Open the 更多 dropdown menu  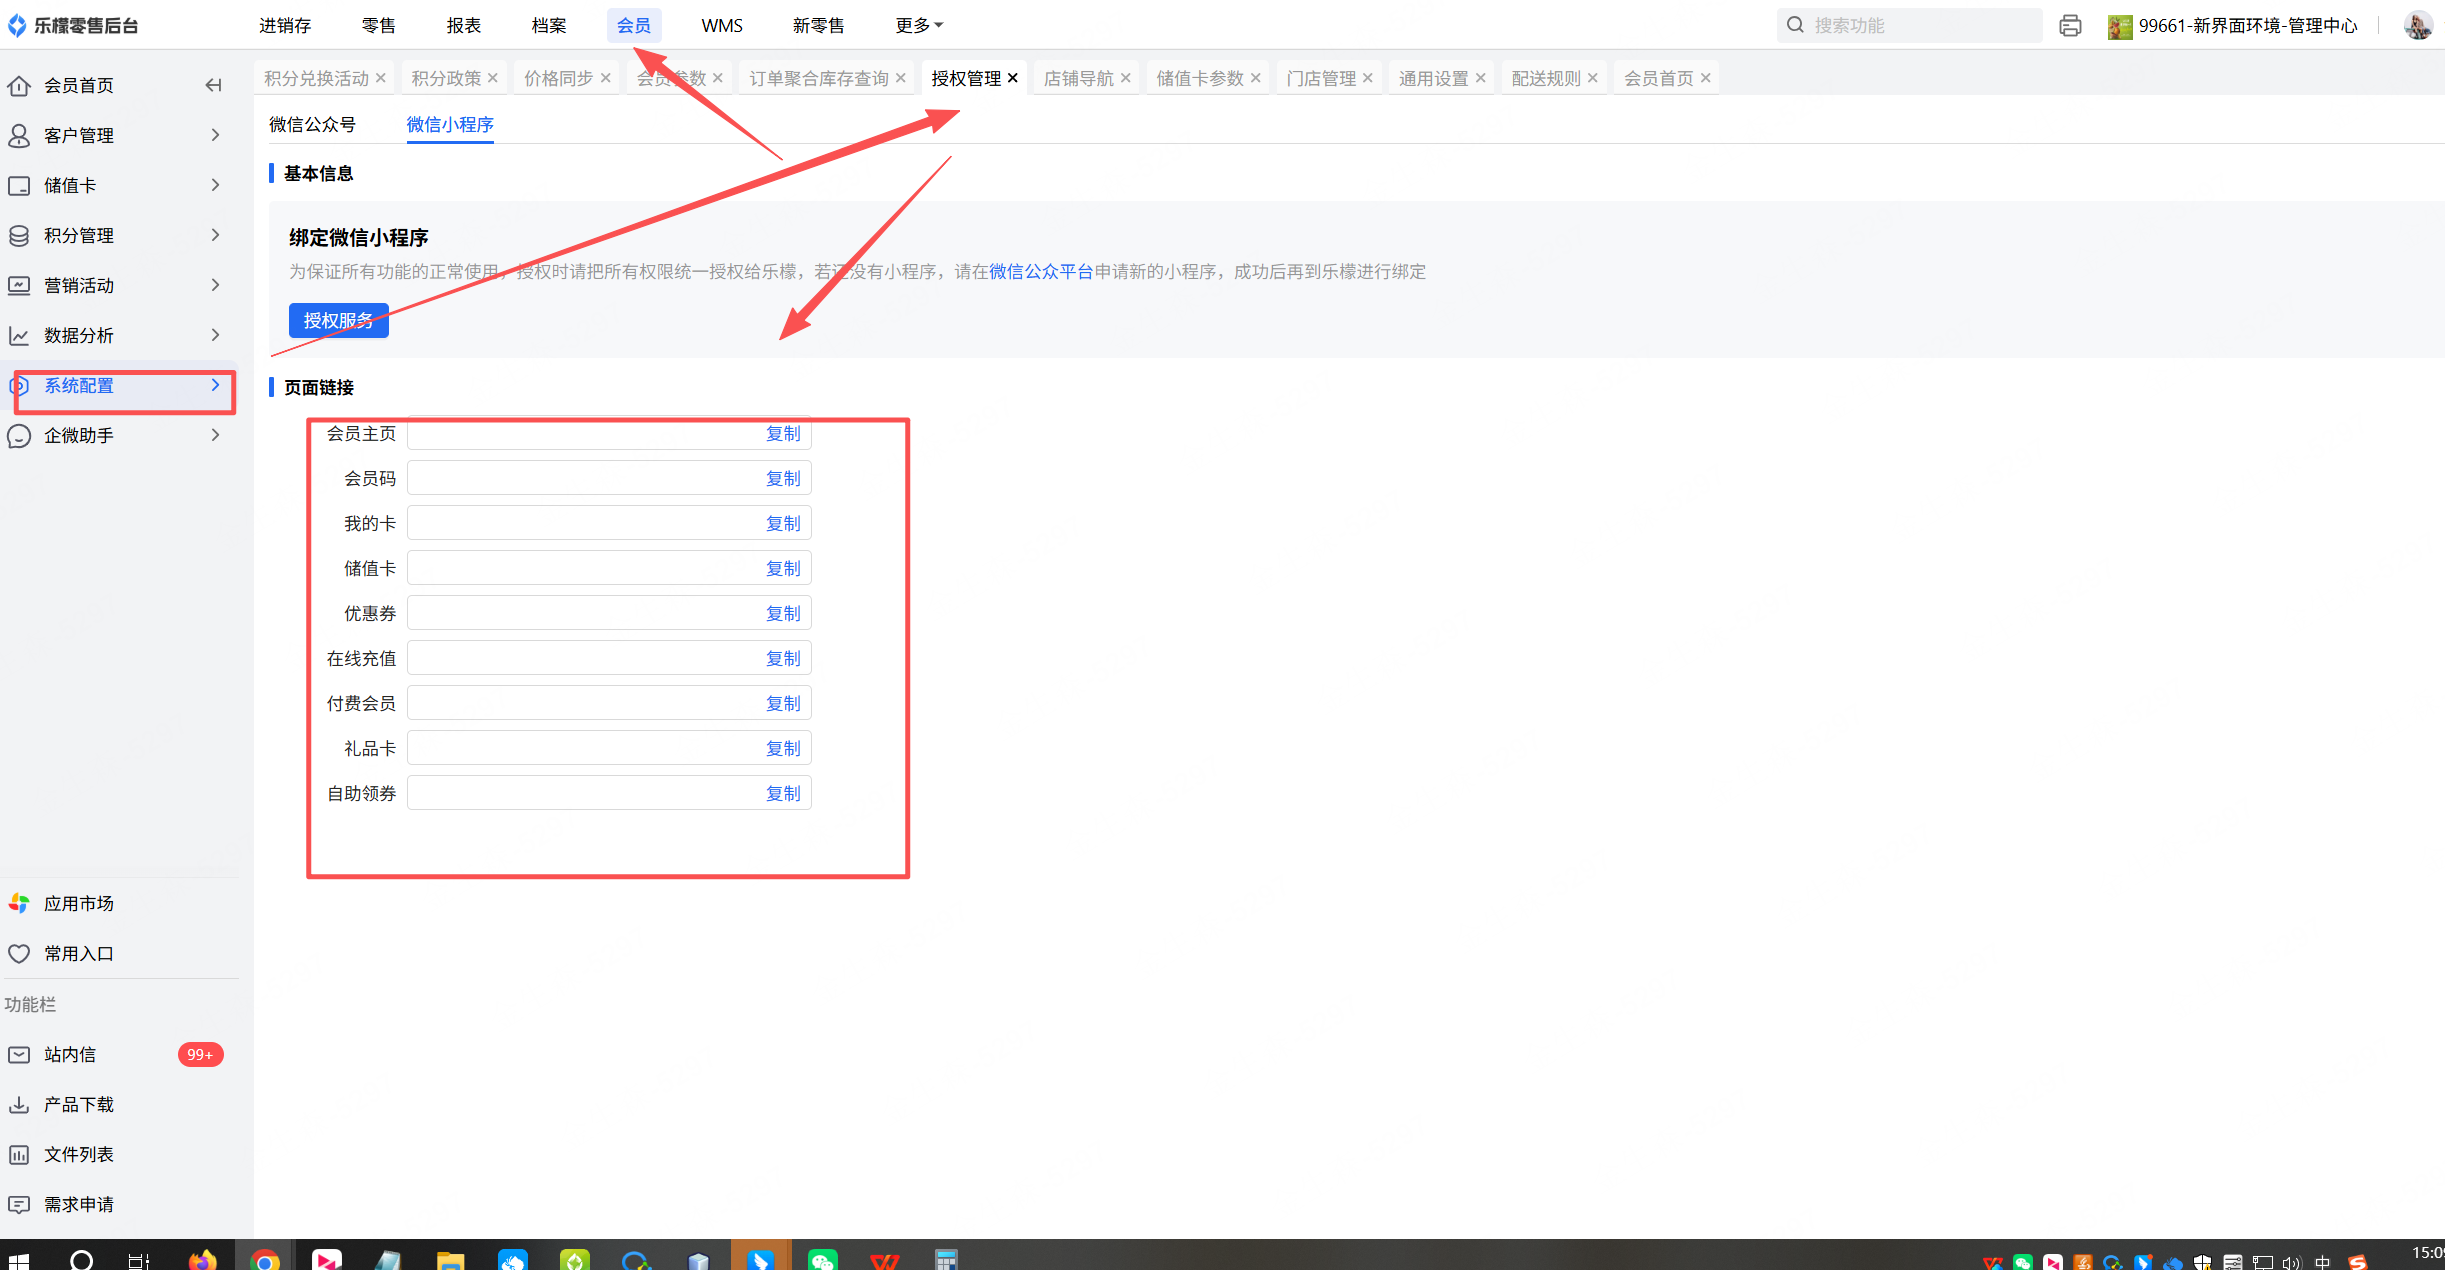918,25
